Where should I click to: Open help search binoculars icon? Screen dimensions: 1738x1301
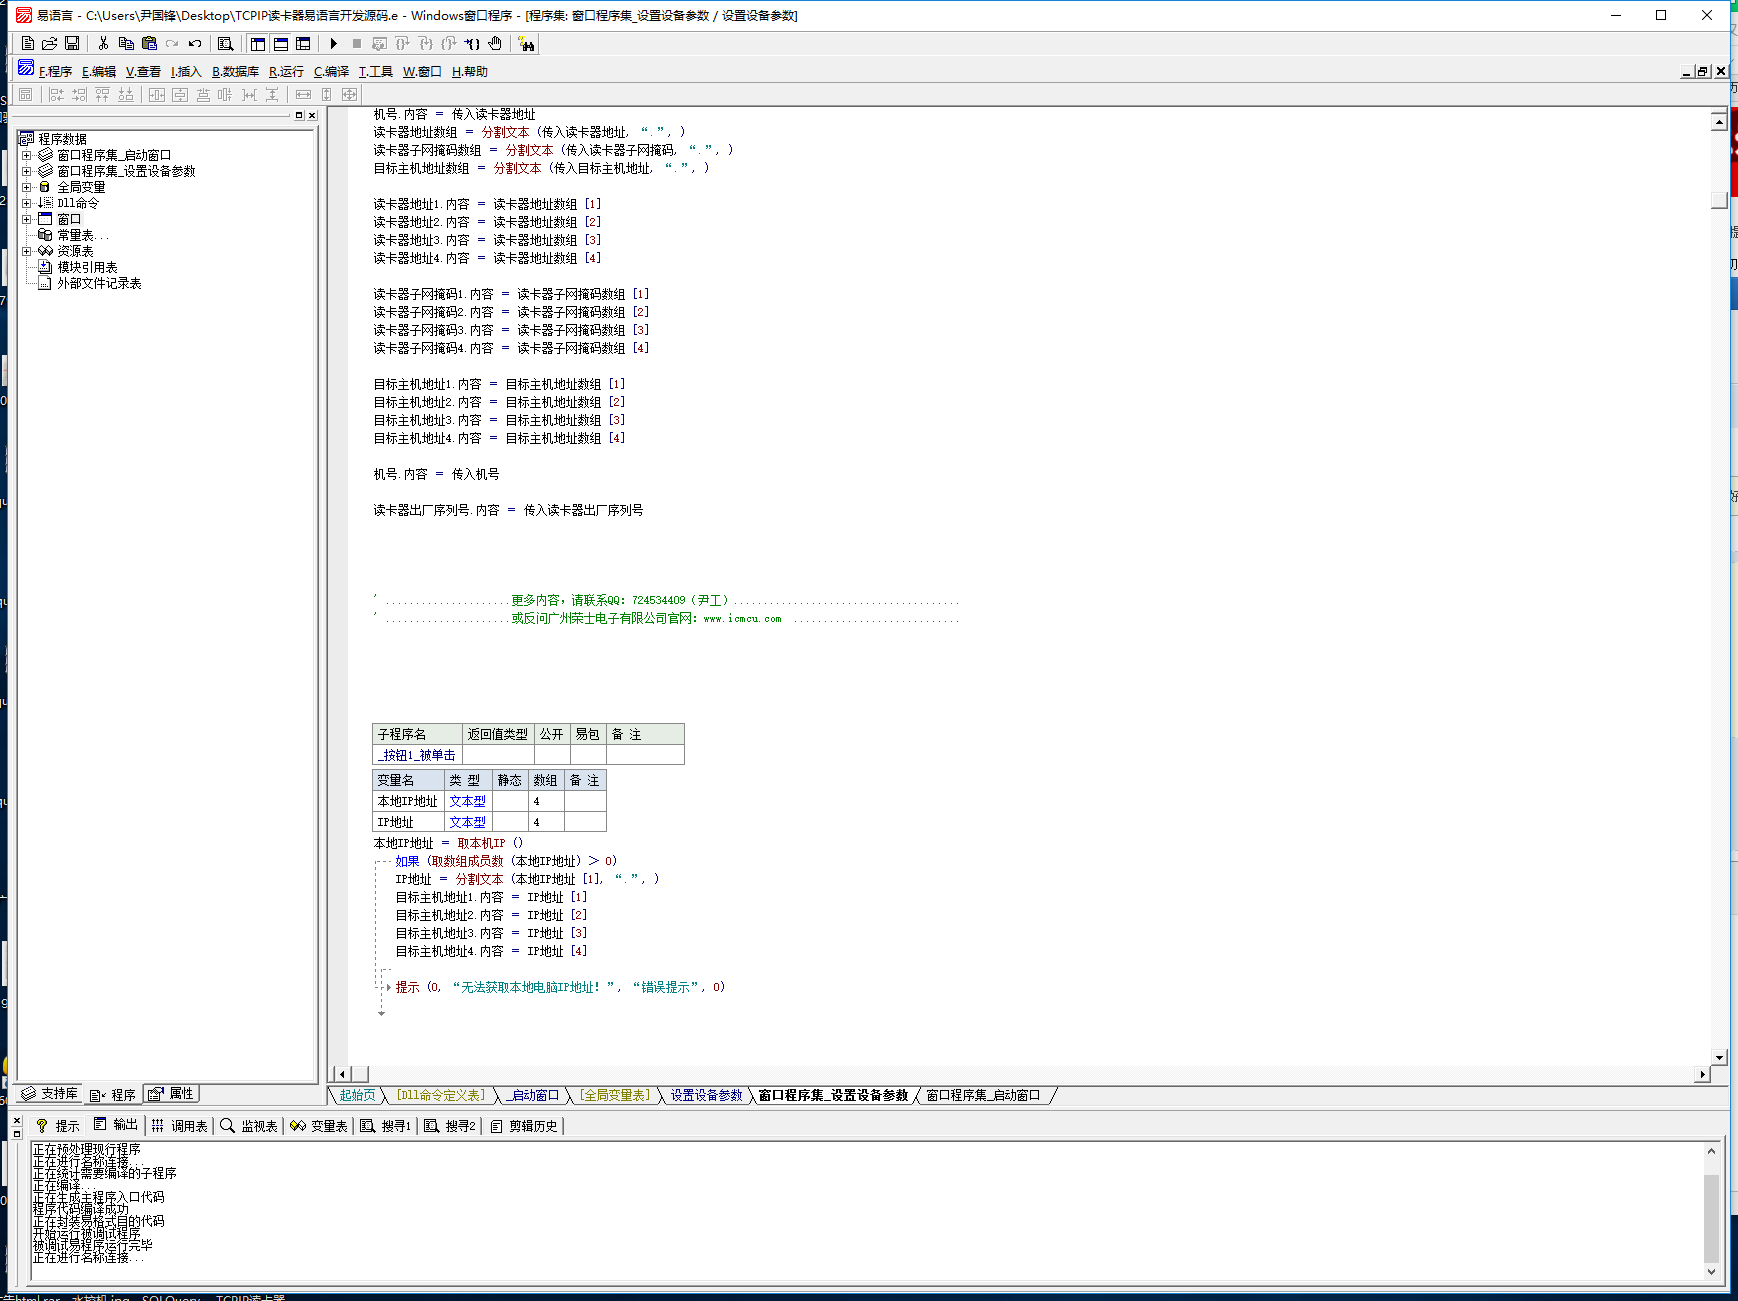click(526, 44)
